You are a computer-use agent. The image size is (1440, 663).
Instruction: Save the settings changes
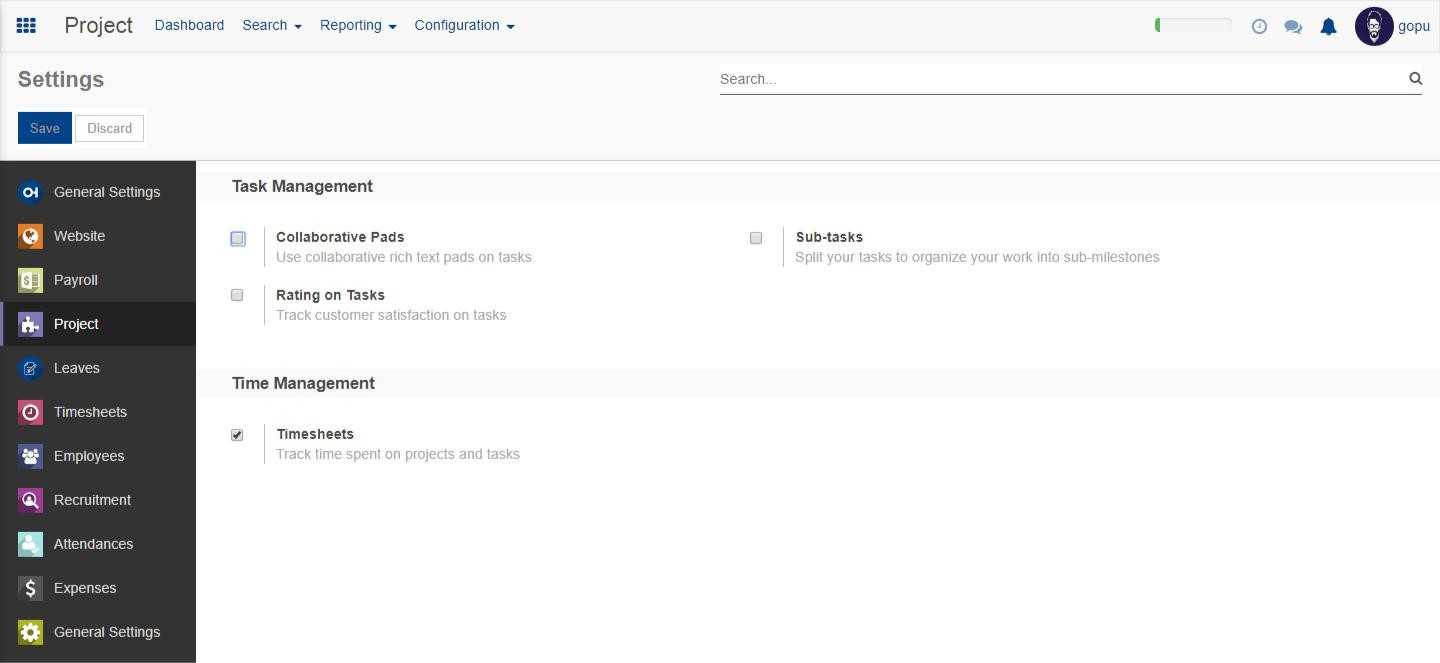(x=44, y=128)
